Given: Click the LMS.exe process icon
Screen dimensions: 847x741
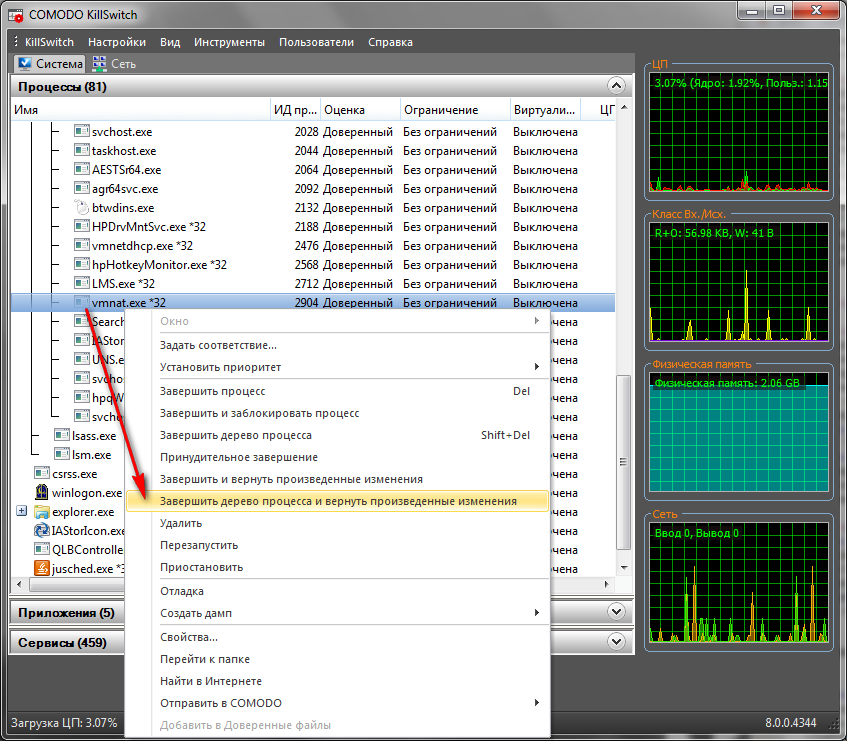Looking at the screenshot, I should (82, 283).
